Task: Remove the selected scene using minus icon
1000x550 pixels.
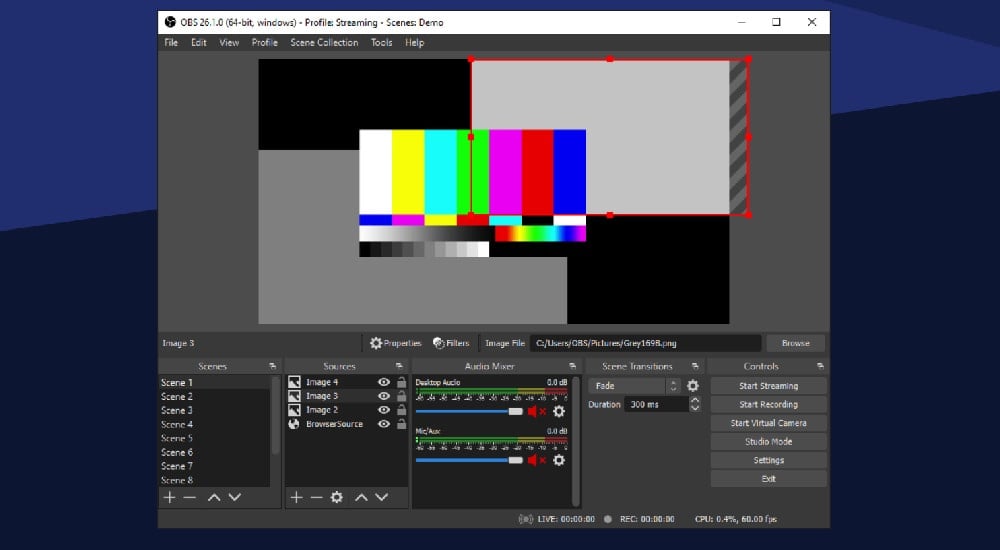Action: pos(189,497)
